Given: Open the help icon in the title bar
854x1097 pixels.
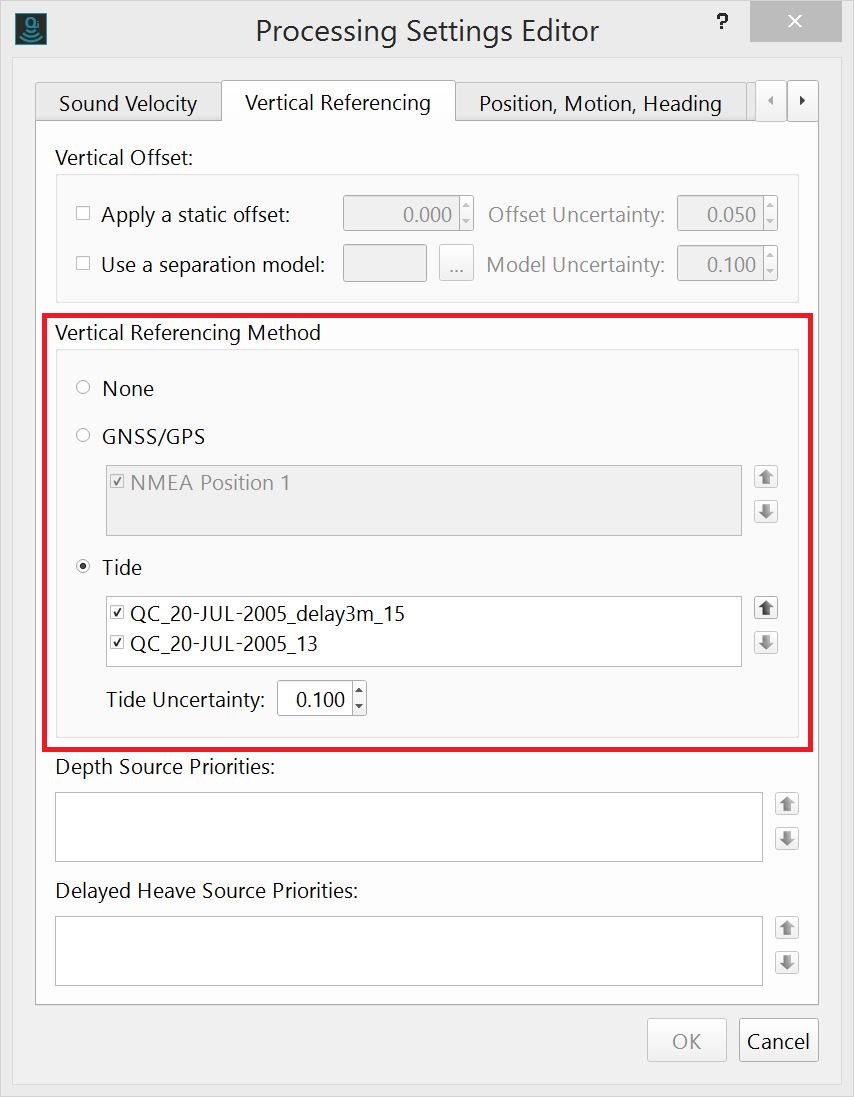Looking at the screenshot, I should tap(723, 21).
